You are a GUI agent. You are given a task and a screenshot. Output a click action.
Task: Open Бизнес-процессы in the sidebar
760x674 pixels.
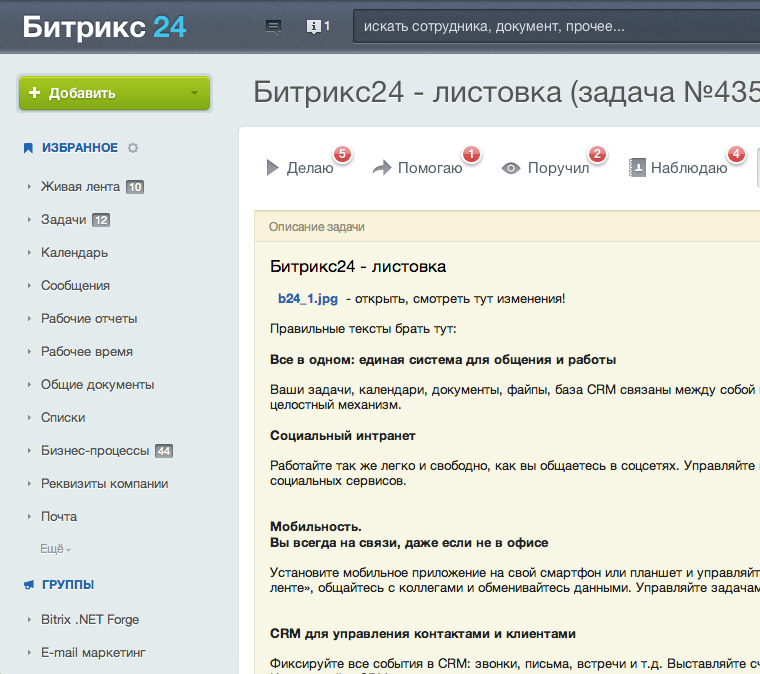click(x=95, y=451)
